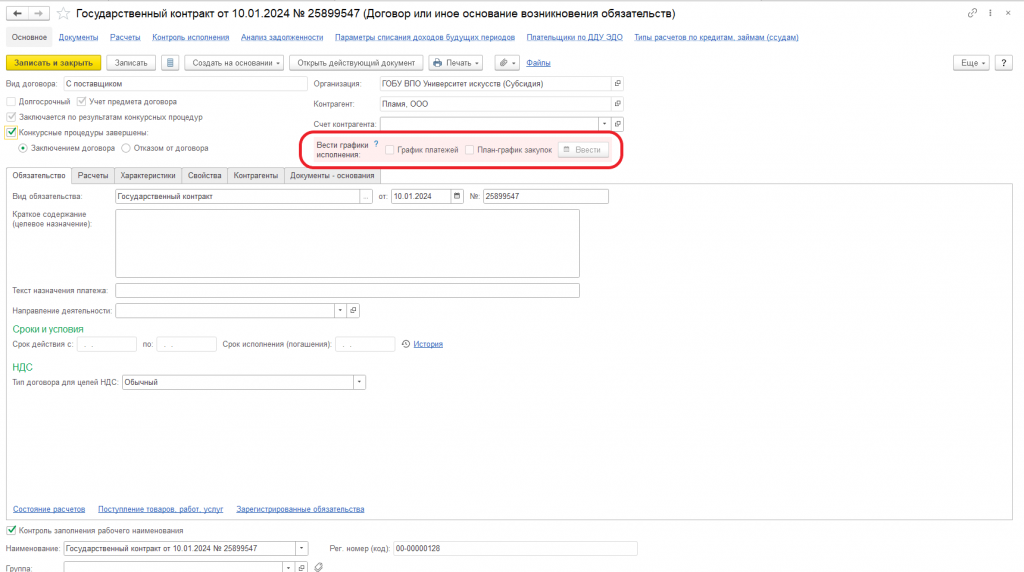Screen dimensions: 1024x572
Task: Open the Организация field's linked record icon
Action: coord(617,84)
